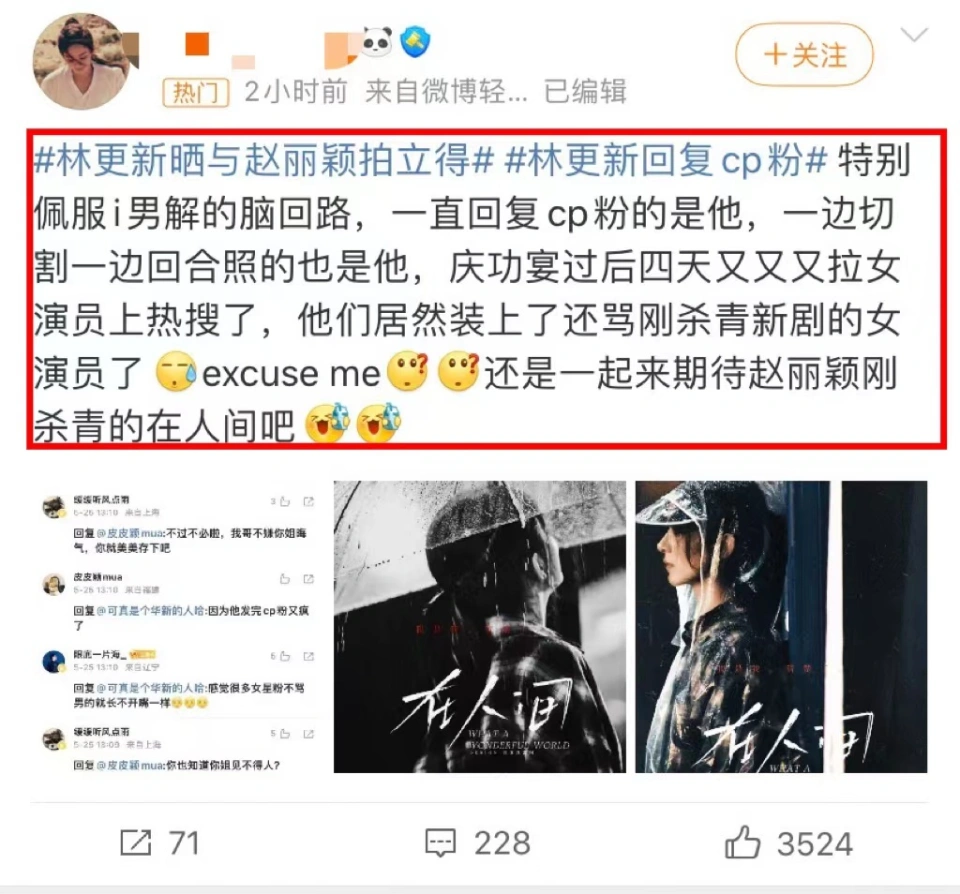Follow the poster with 关注 button

(x=804, y=55)
